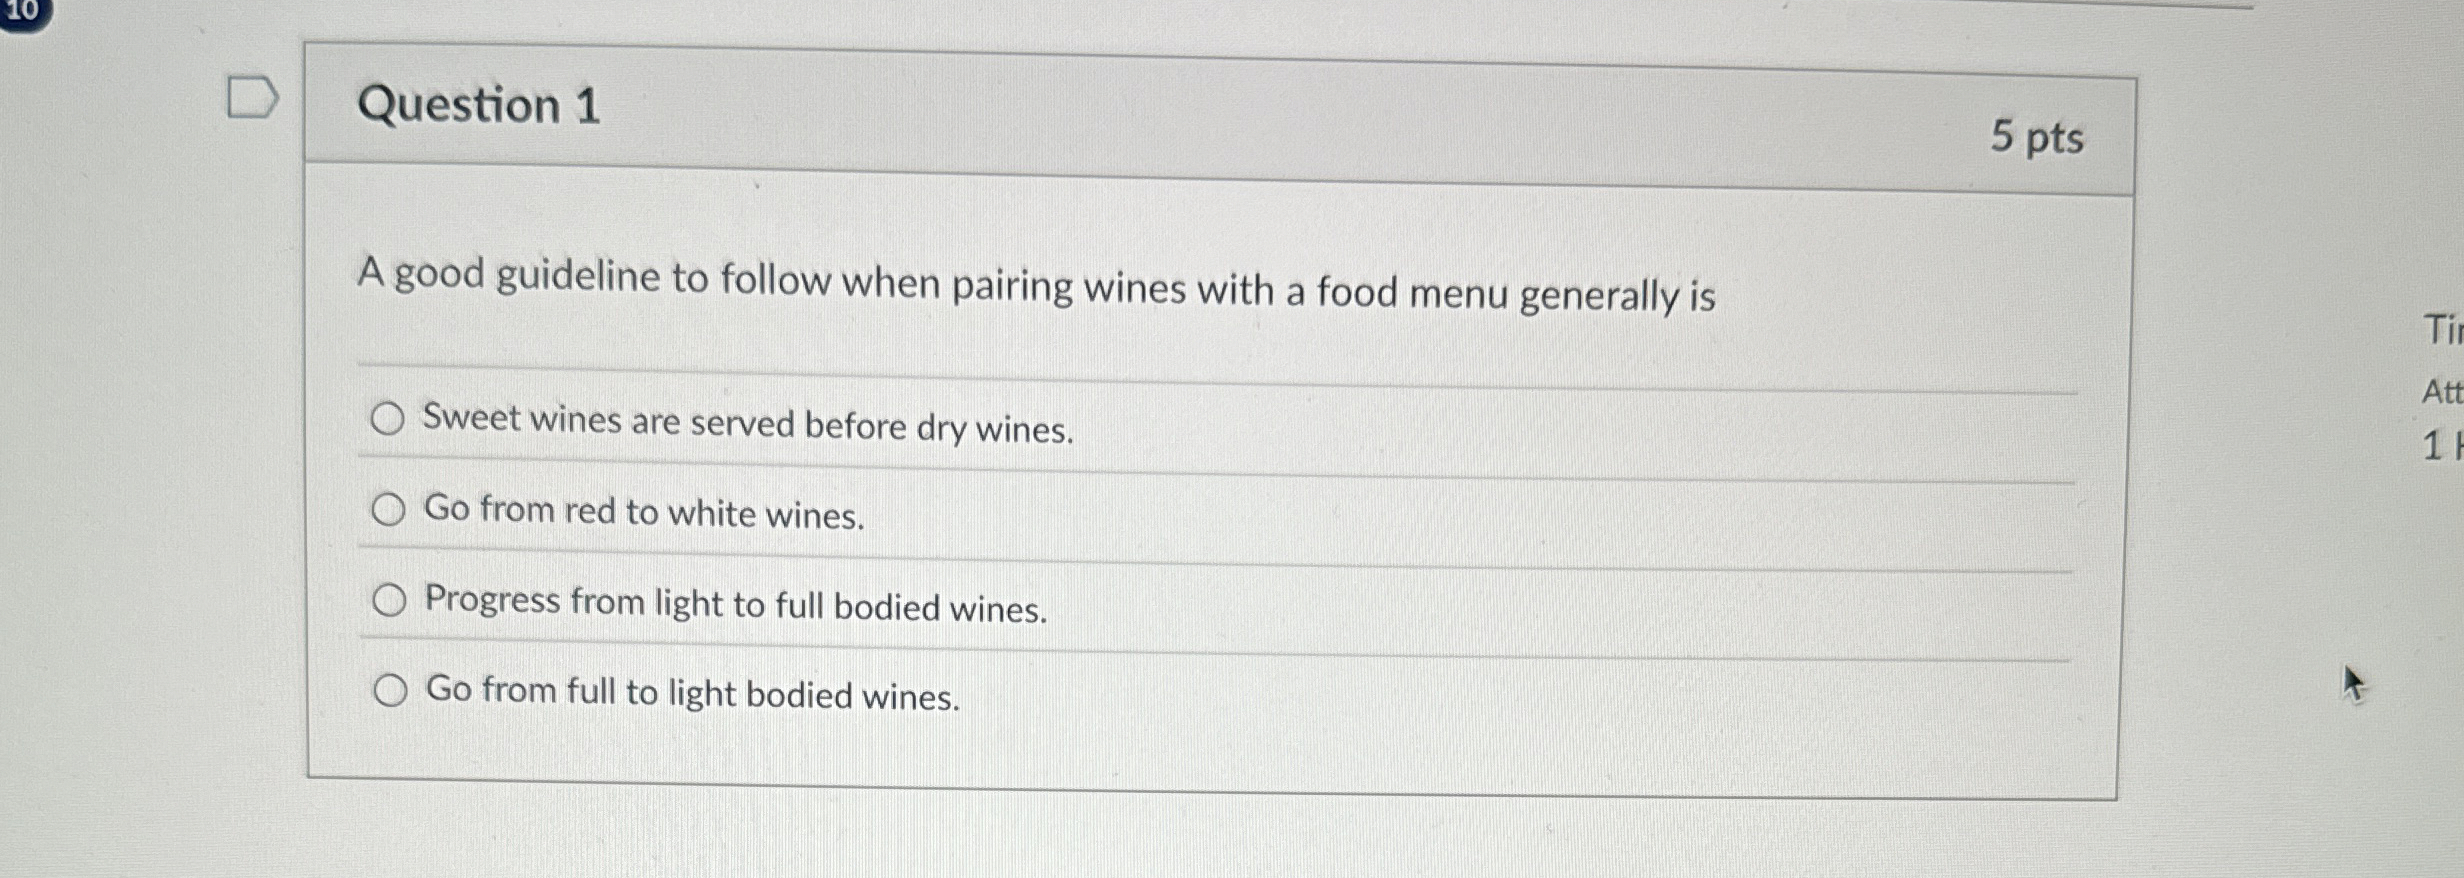
Task: Click the last answer option's text
Action: pos(690,692)
